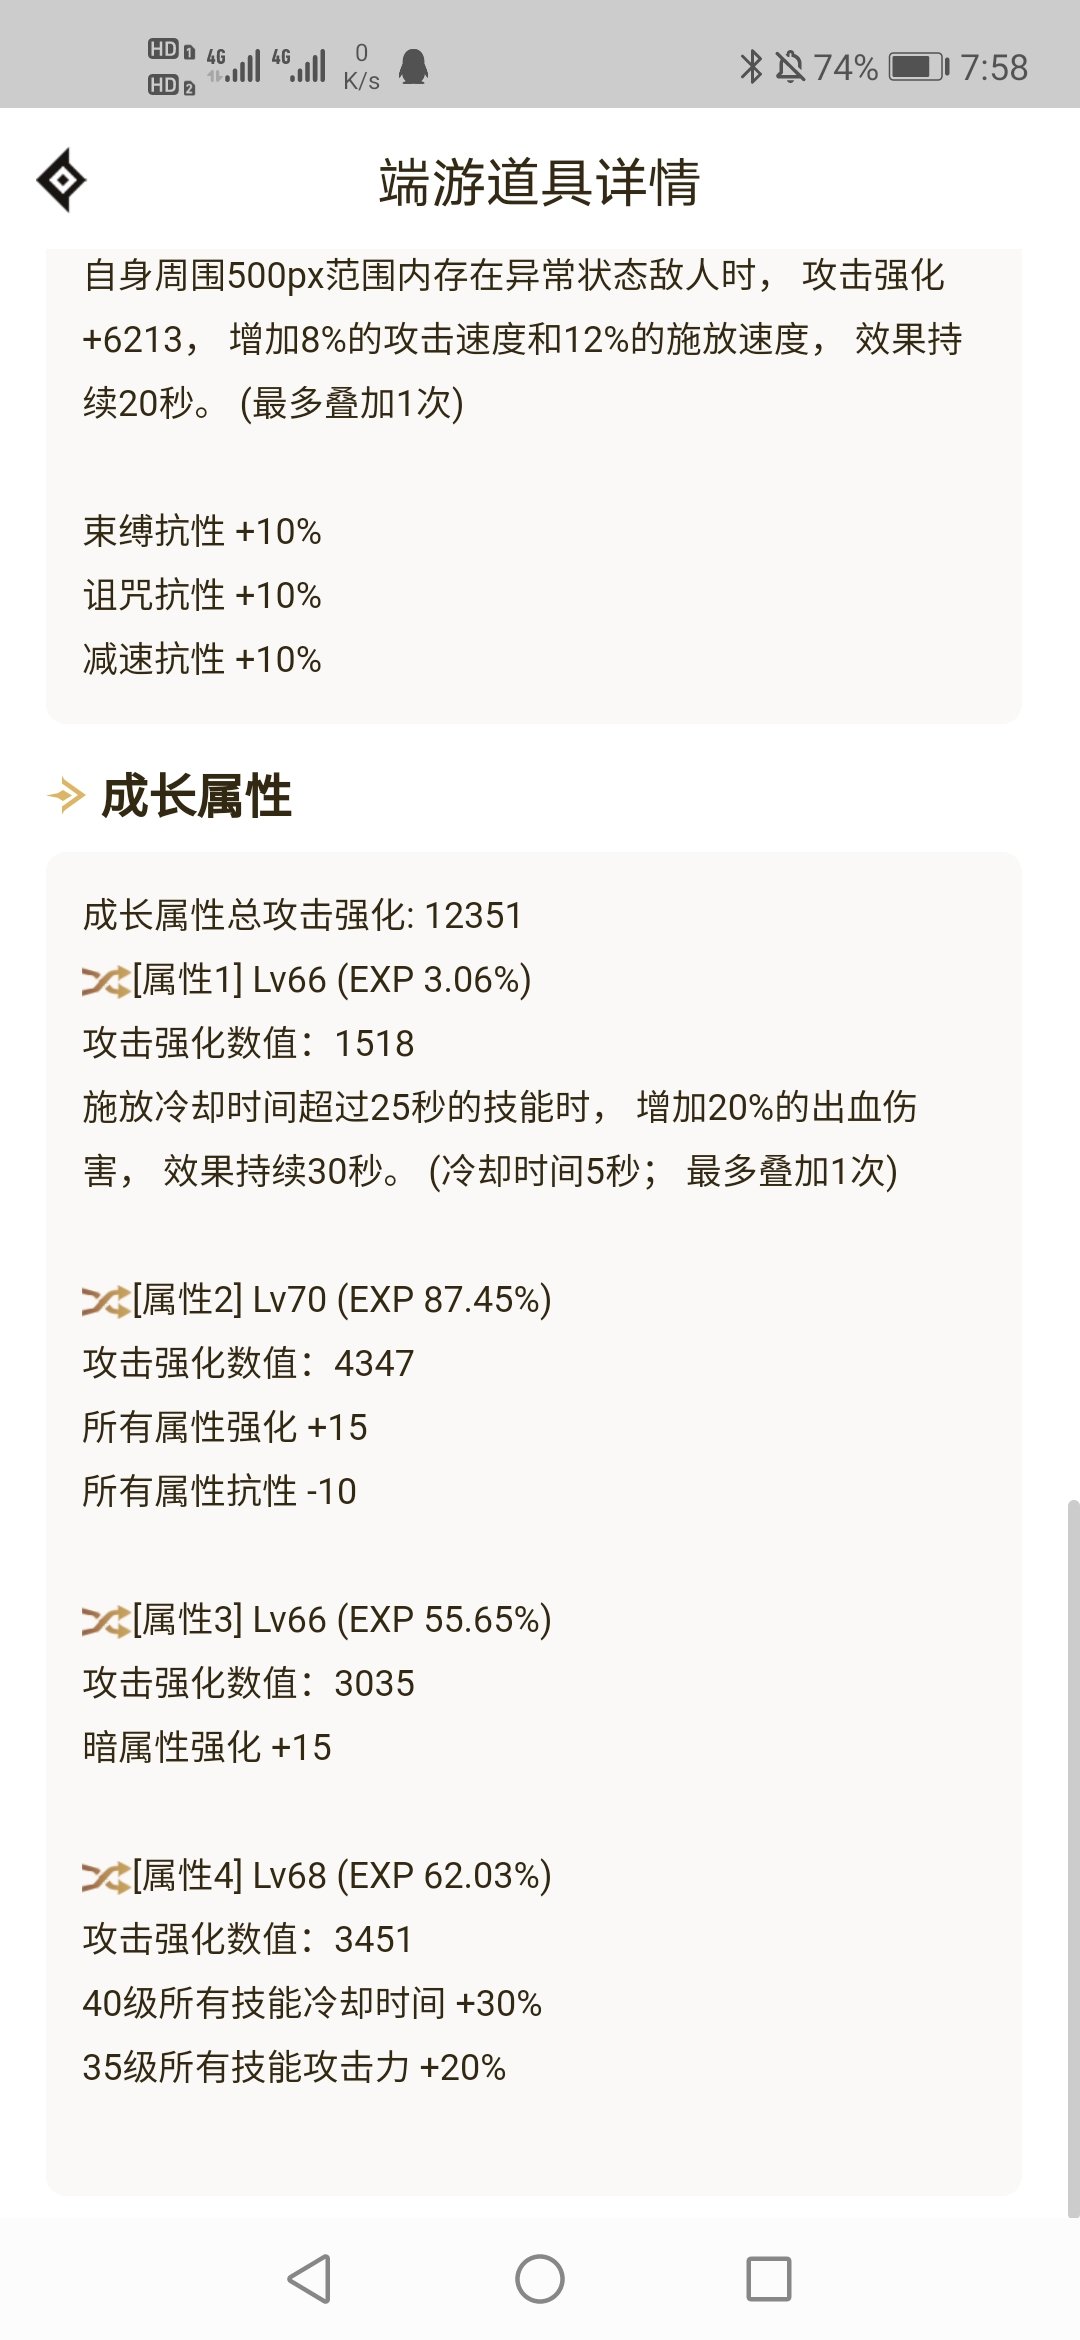Tap the muted bell status icon
The height and width of the screenshot is (2340, 1080).
click(790, 67)
